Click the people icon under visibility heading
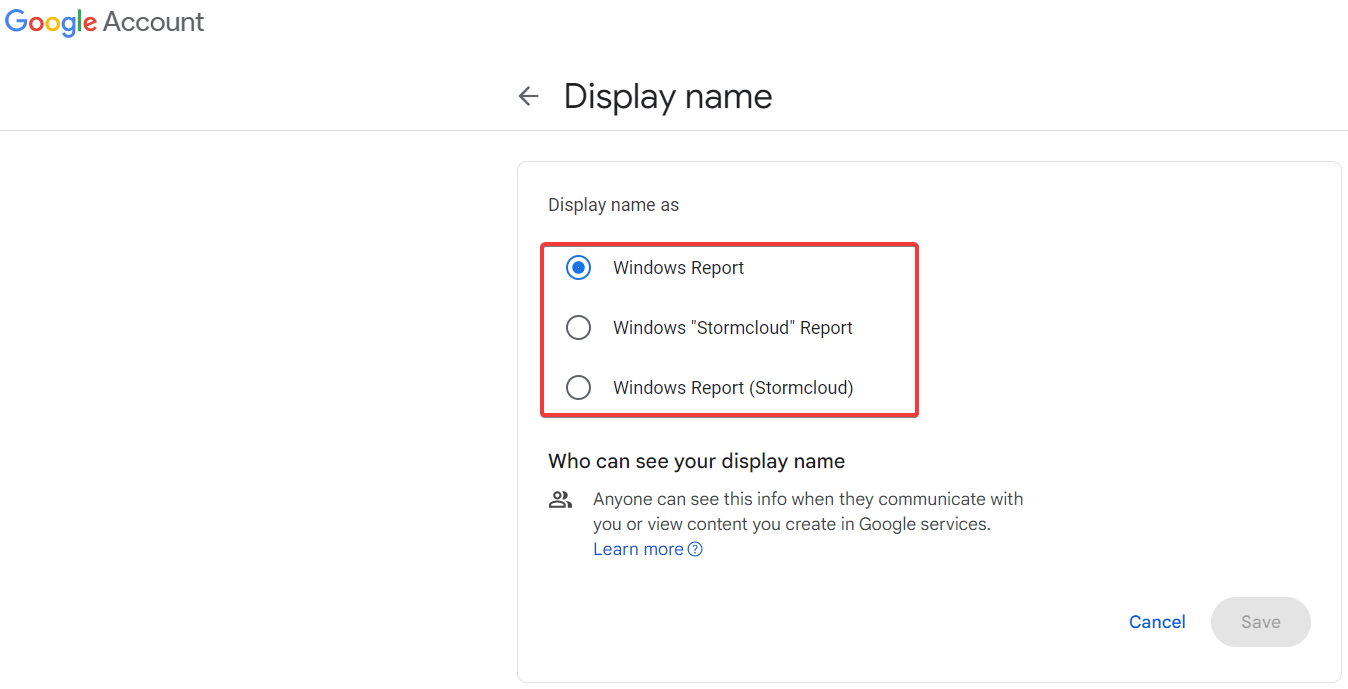1348x689 pixels. pos(560,500)
